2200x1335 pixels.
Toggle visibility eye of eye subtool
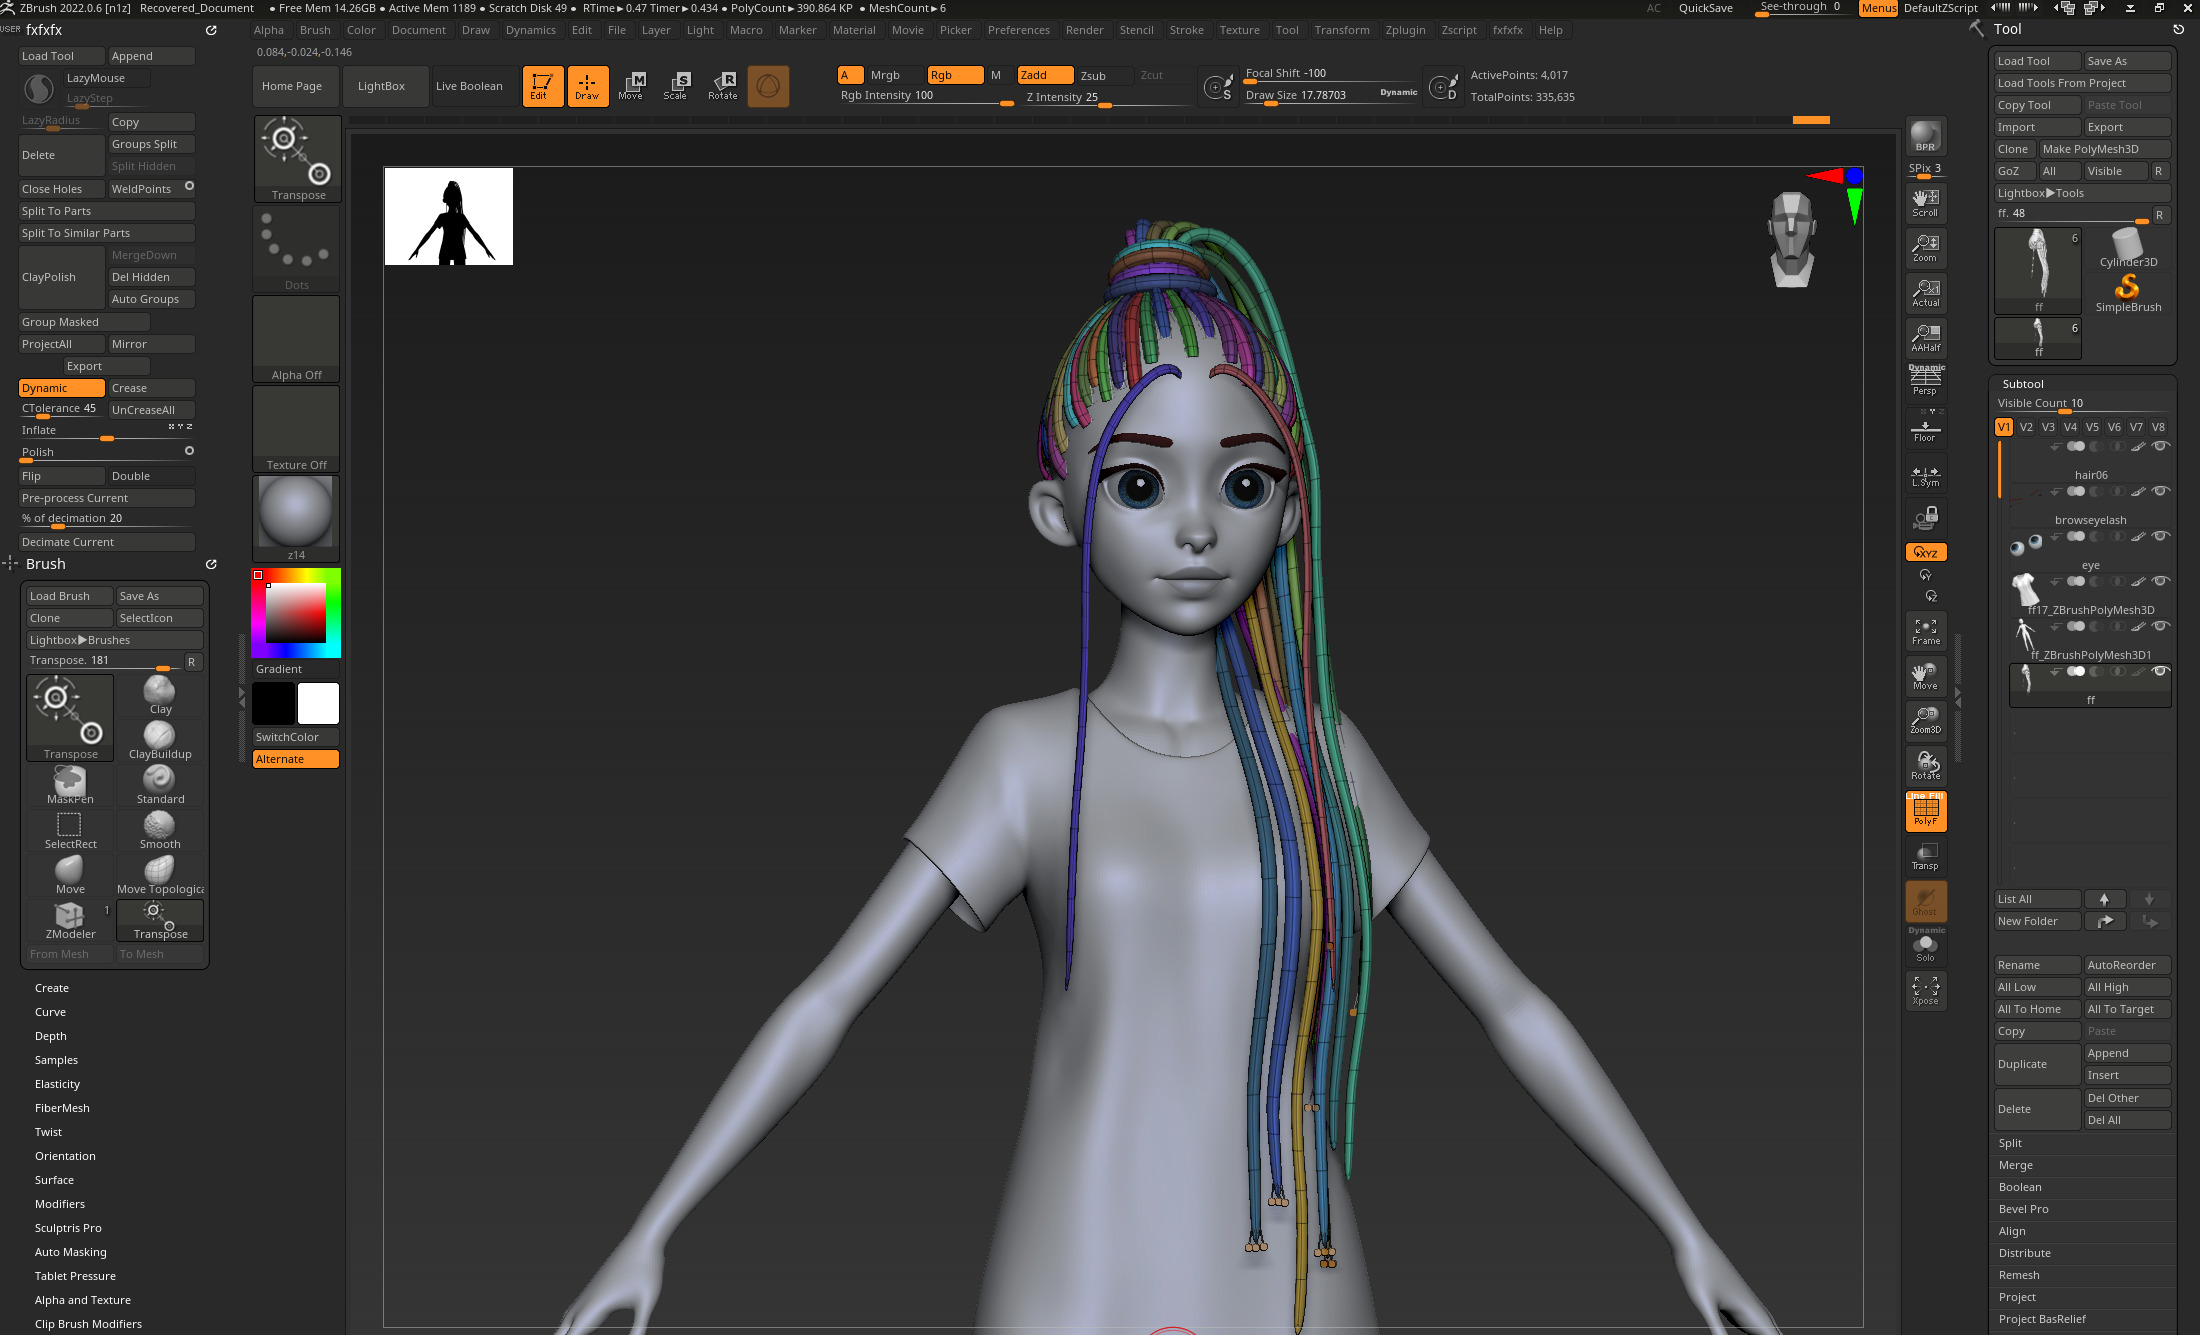pos(2160,536)
